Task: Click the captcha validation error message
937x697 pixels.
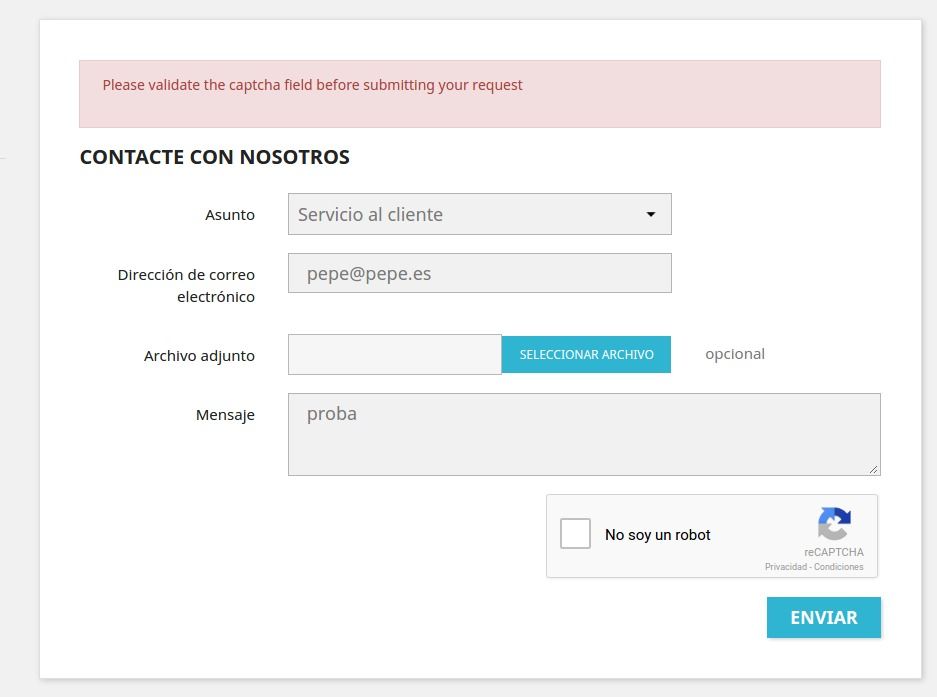Action: 312,85
